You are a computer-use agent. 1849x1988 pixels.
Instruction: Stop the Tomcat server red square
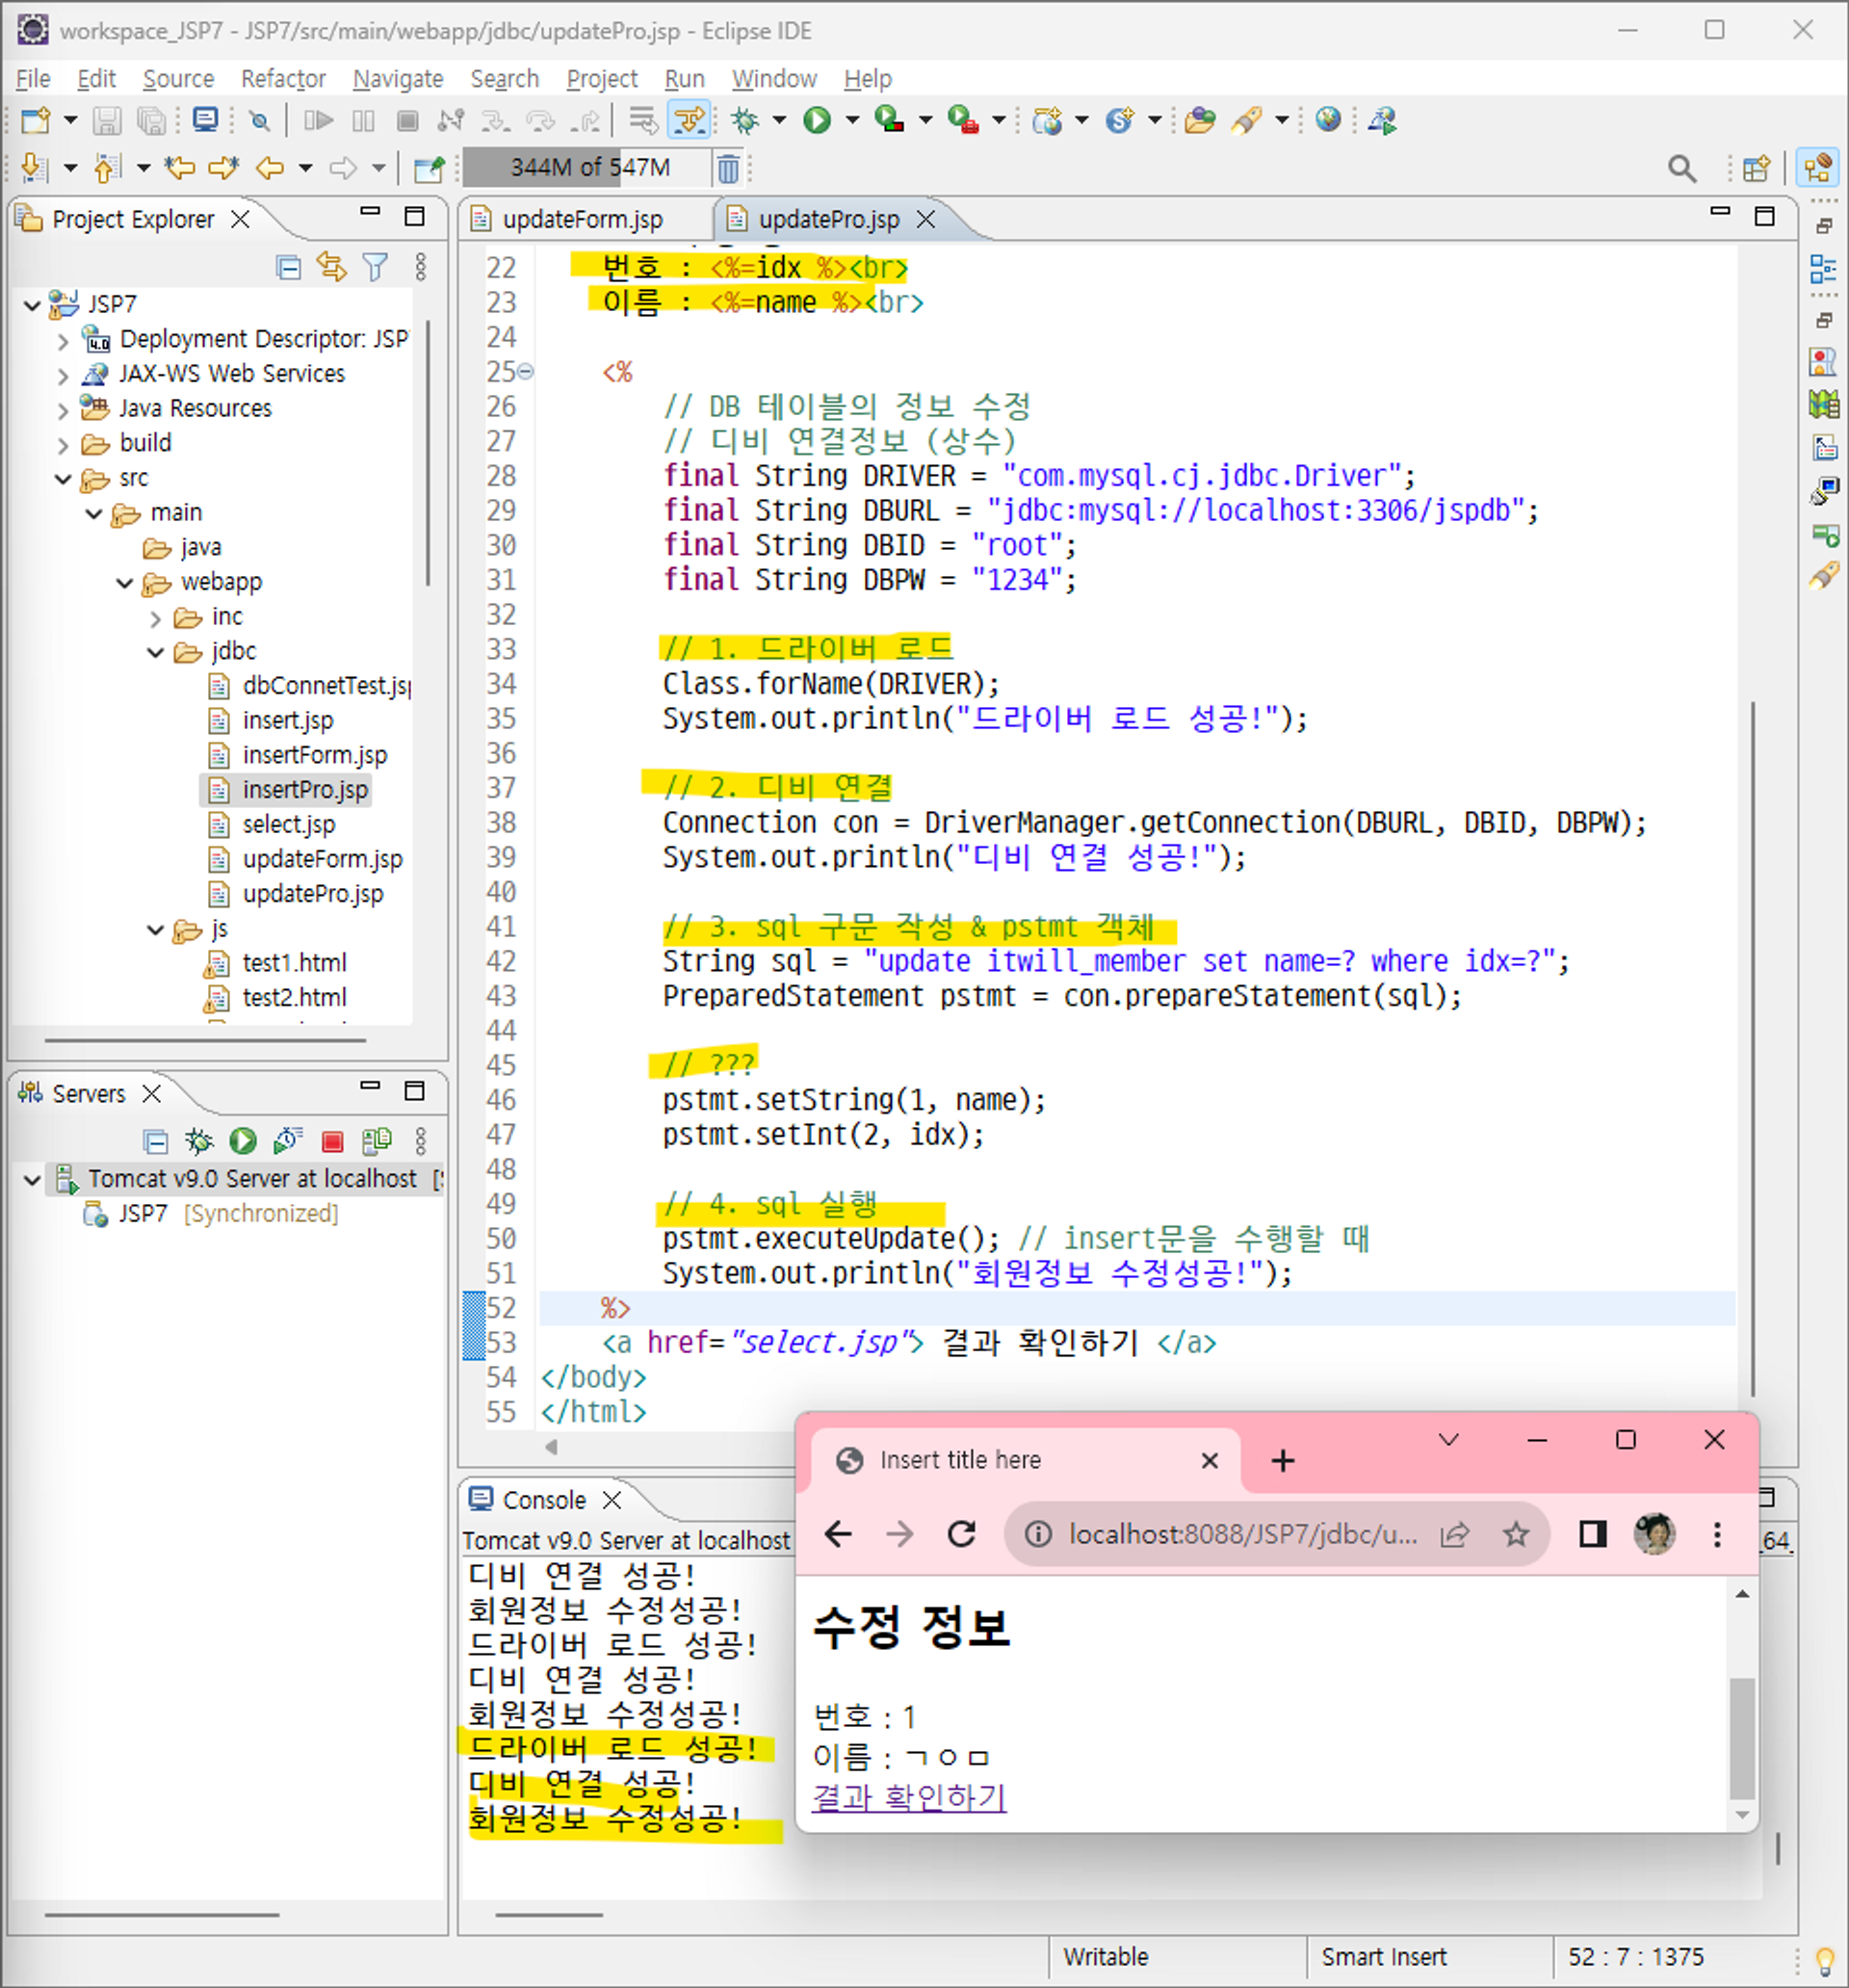(x=333, y=1141)
